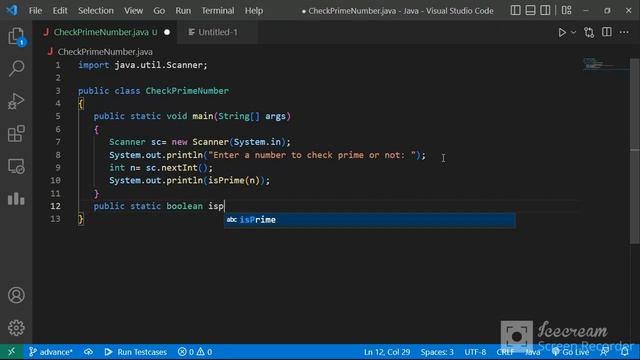Accept the isPrime autocomplete suggestion
Screen dimensions: 640x360
pyautogui.click(x=369, y=220)
